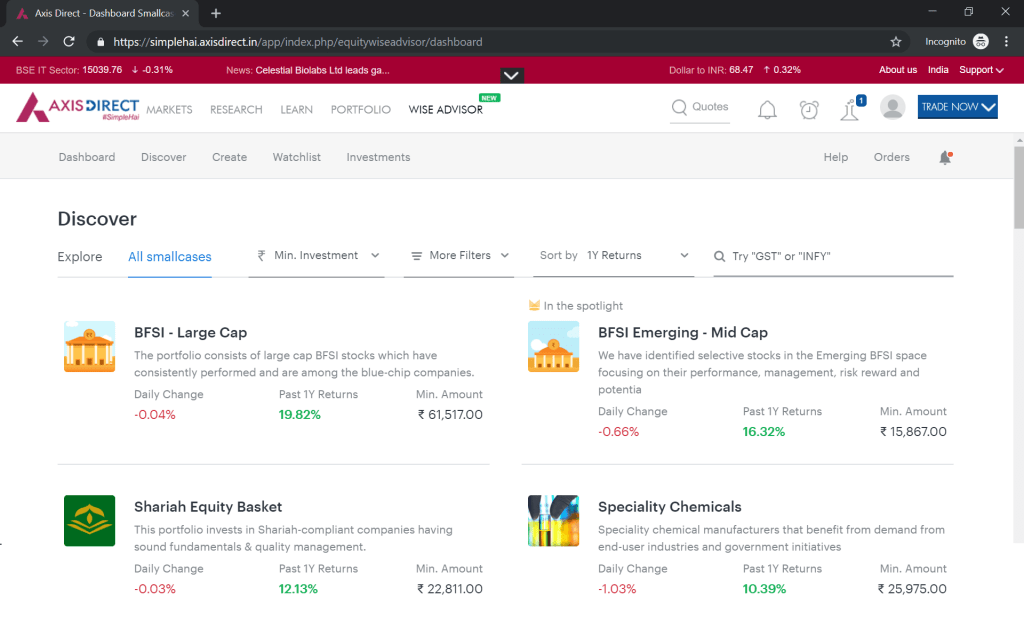Click the Axis Direct logo
Viewport: 1024px width, 621px height.
point(78,107)
